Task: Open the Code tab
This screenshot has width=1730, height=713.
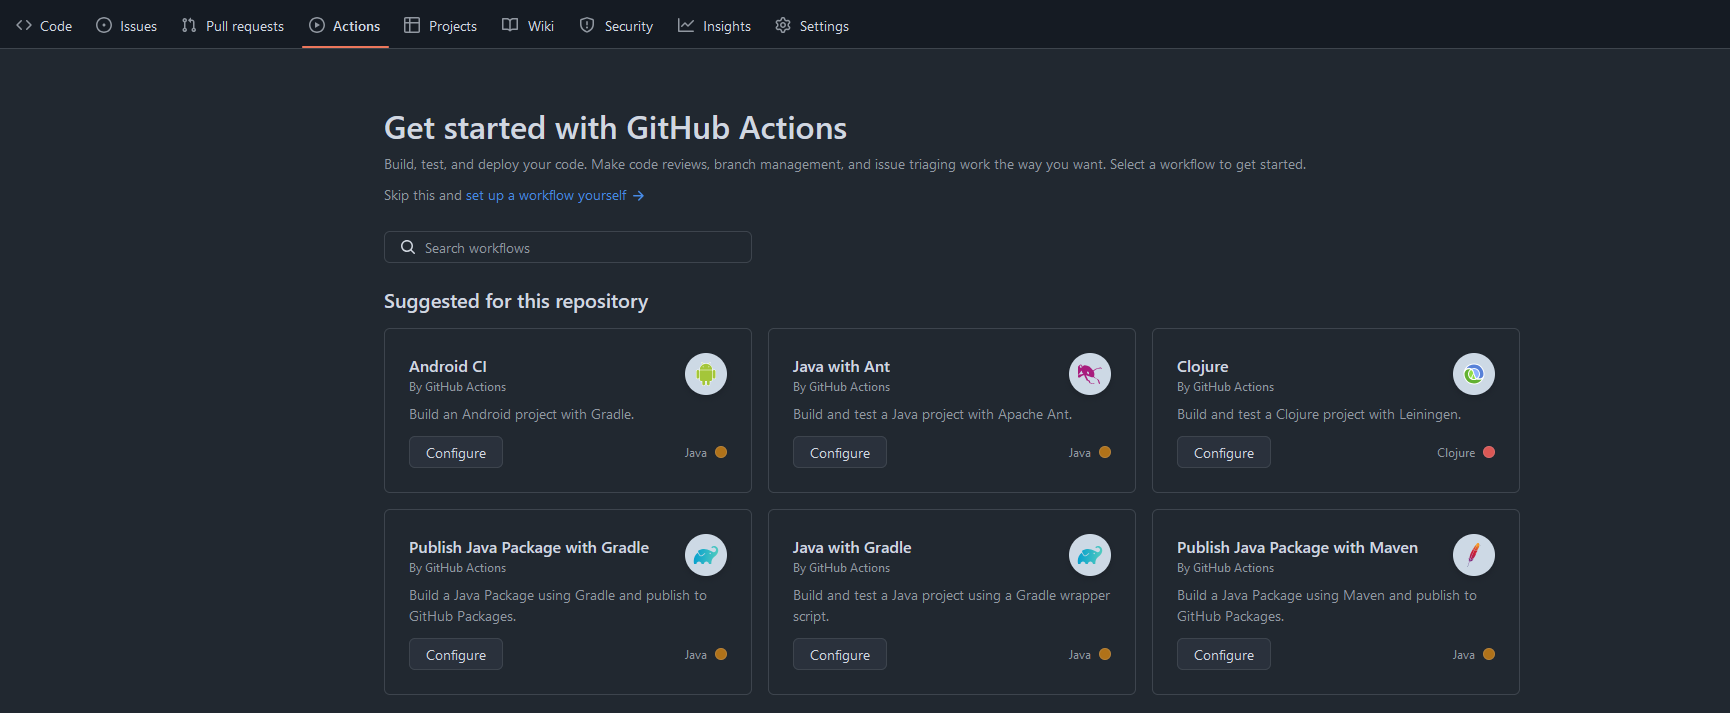Action: click(x=44, y=25)
